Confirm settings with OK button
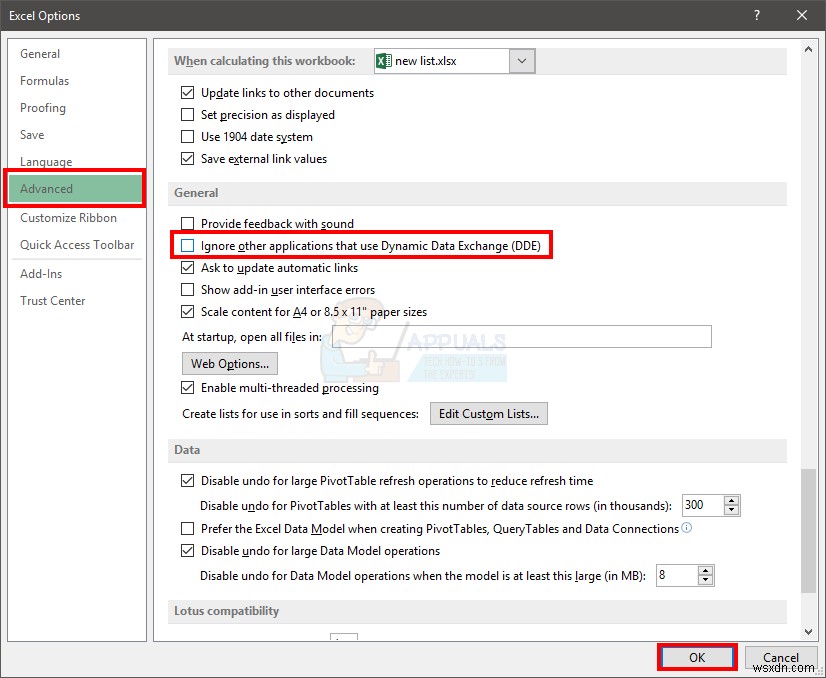This screenshot has width=826, height=678. [x=697, y=657]
